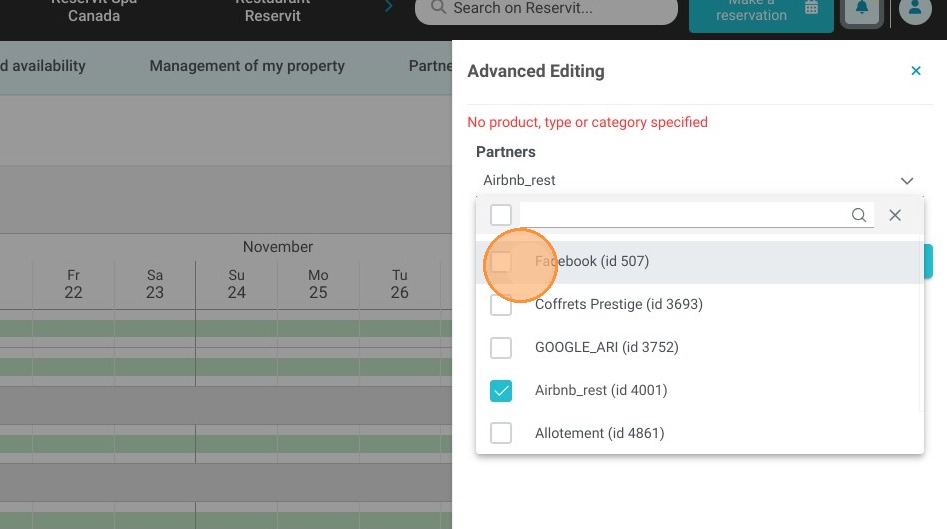Select Monday 25 calendar column header

(318, 284)
